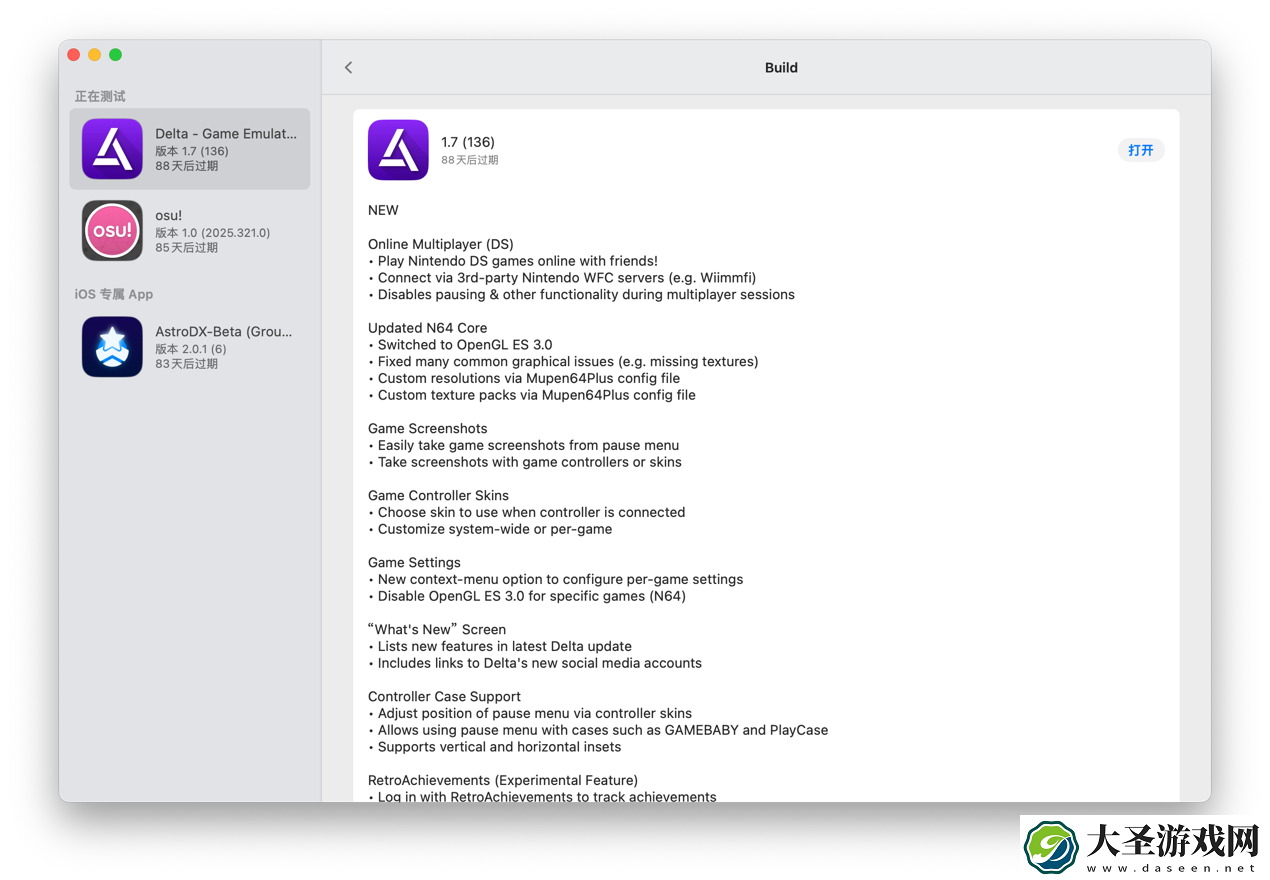
Task: Click the Updated N64 Core heading
Action: click(428, 328)
